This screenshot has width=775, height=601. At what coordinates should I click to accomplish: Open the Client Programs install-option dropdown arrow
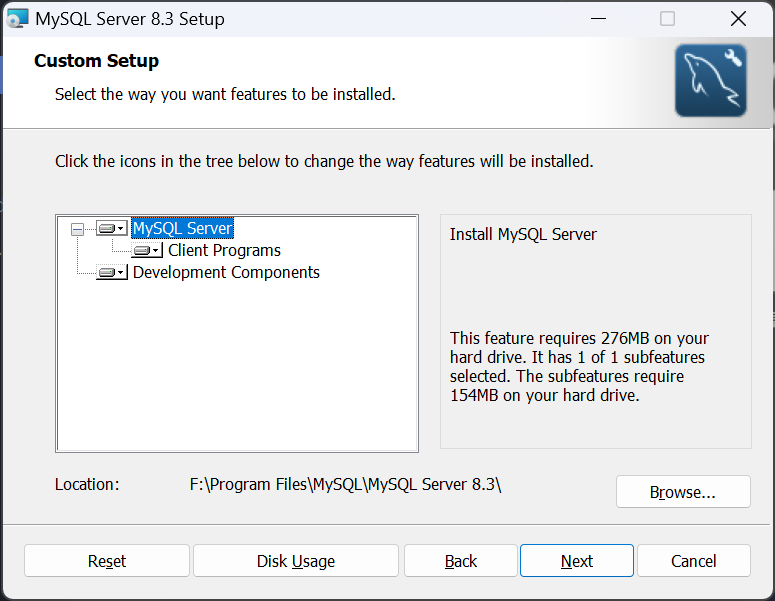point(156,251)
